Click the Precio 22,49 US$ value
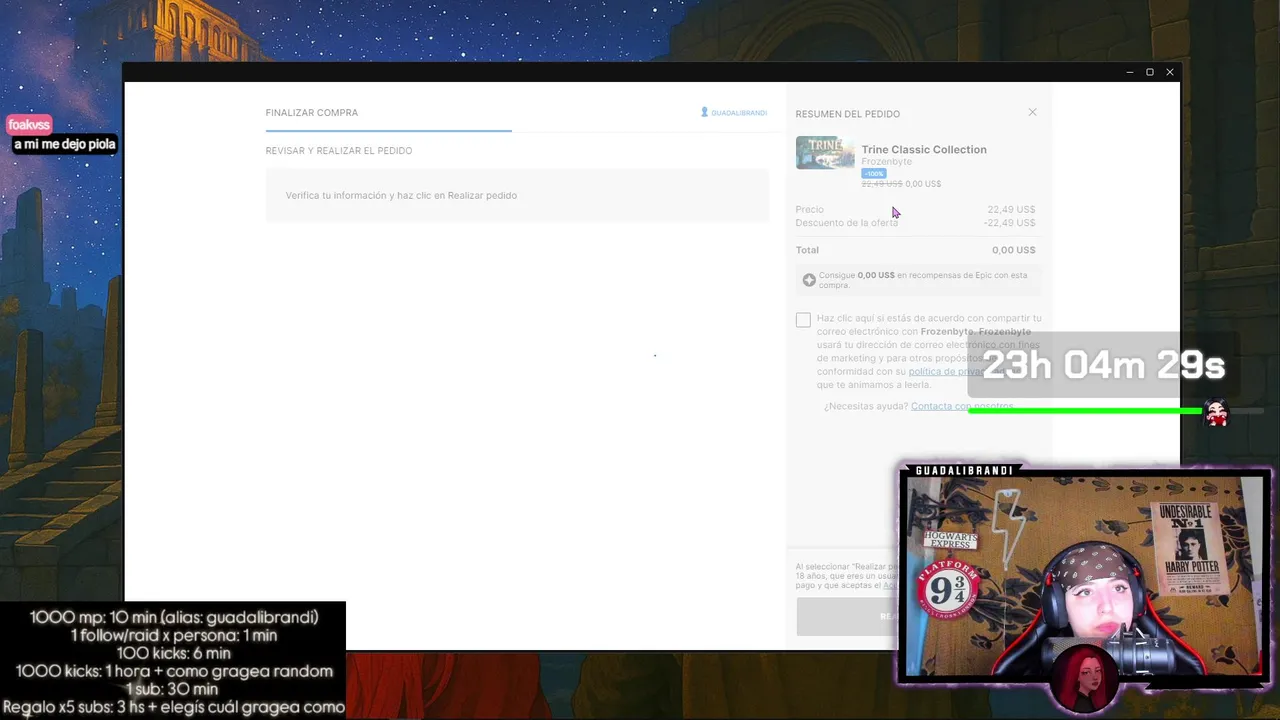Screen dimensions: 1280x720 click(1011, 209)
